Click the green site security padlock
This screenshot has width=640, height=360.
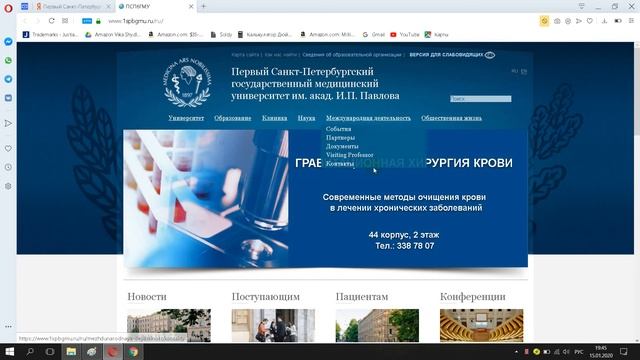[x=98, y=21]
